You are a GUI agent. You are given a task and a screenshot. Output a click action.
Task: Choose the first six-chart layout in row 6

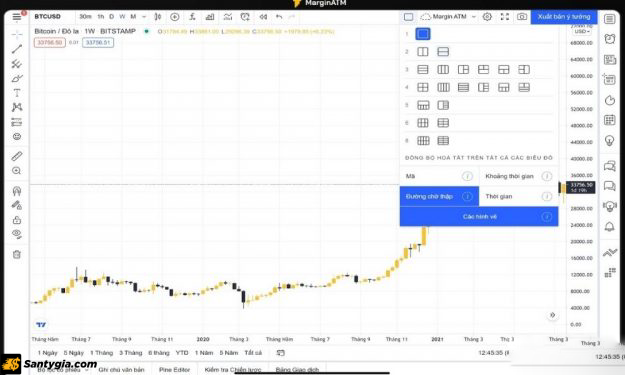(x=423, y=123)
